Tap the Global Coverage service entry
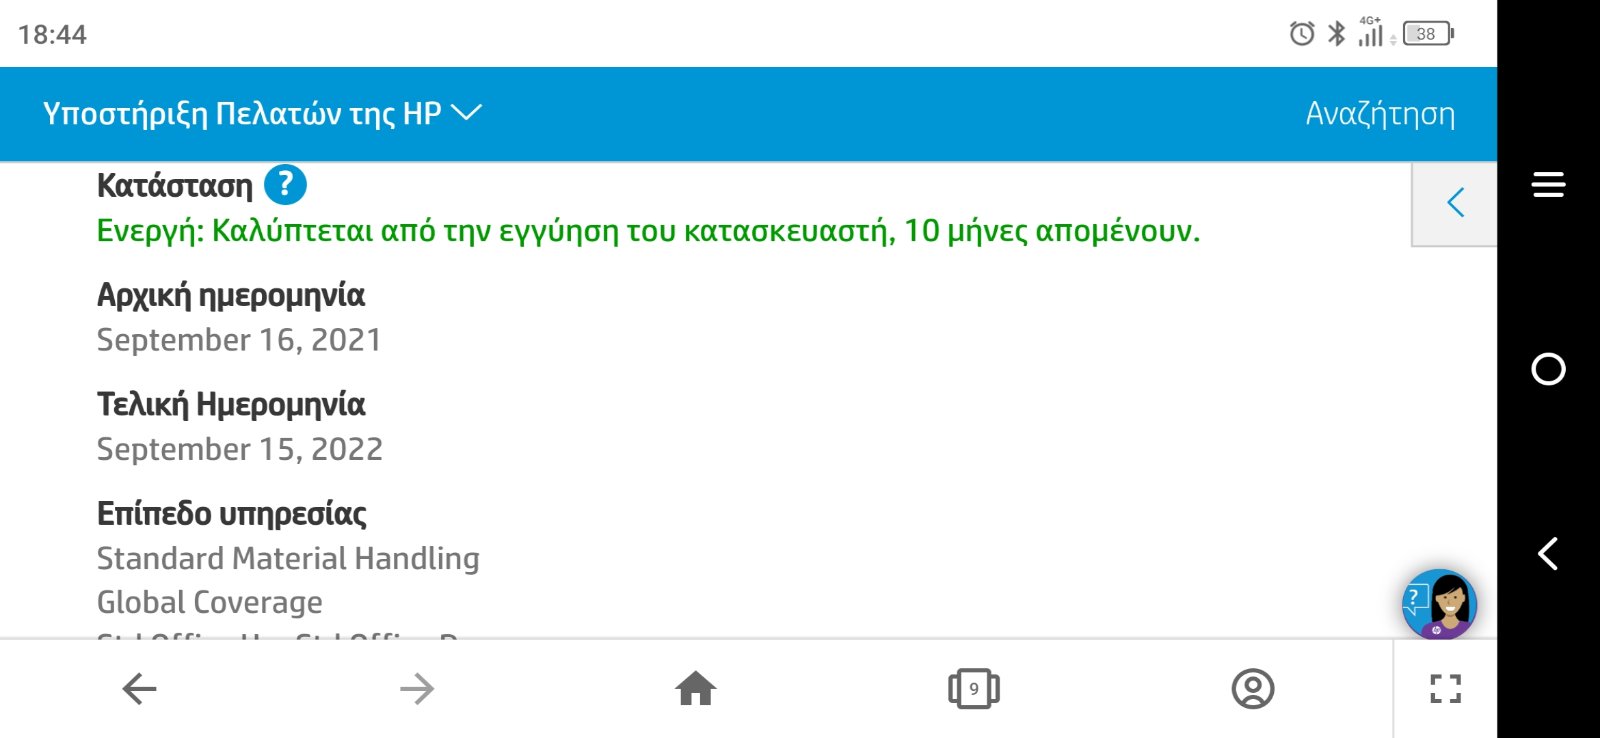 click(210, 602)
